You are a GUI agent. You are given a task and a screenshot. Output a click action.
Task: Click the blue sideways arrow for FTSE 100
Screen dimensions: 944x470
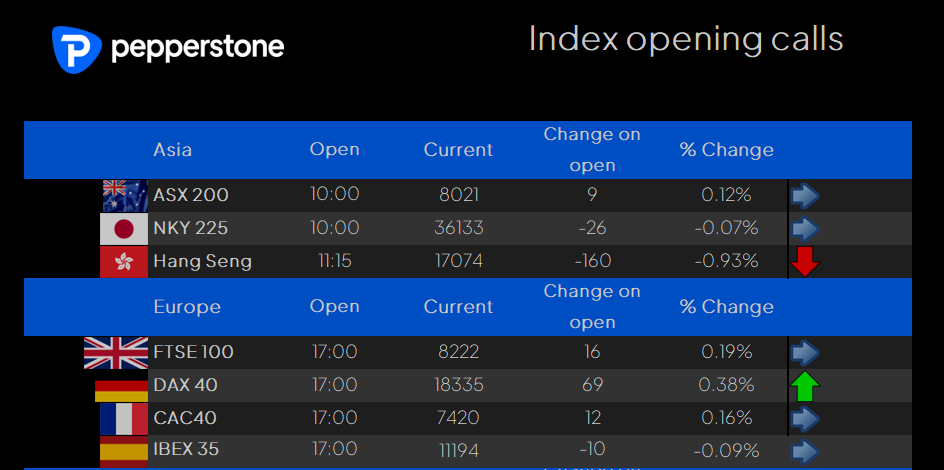click(805, 353)
